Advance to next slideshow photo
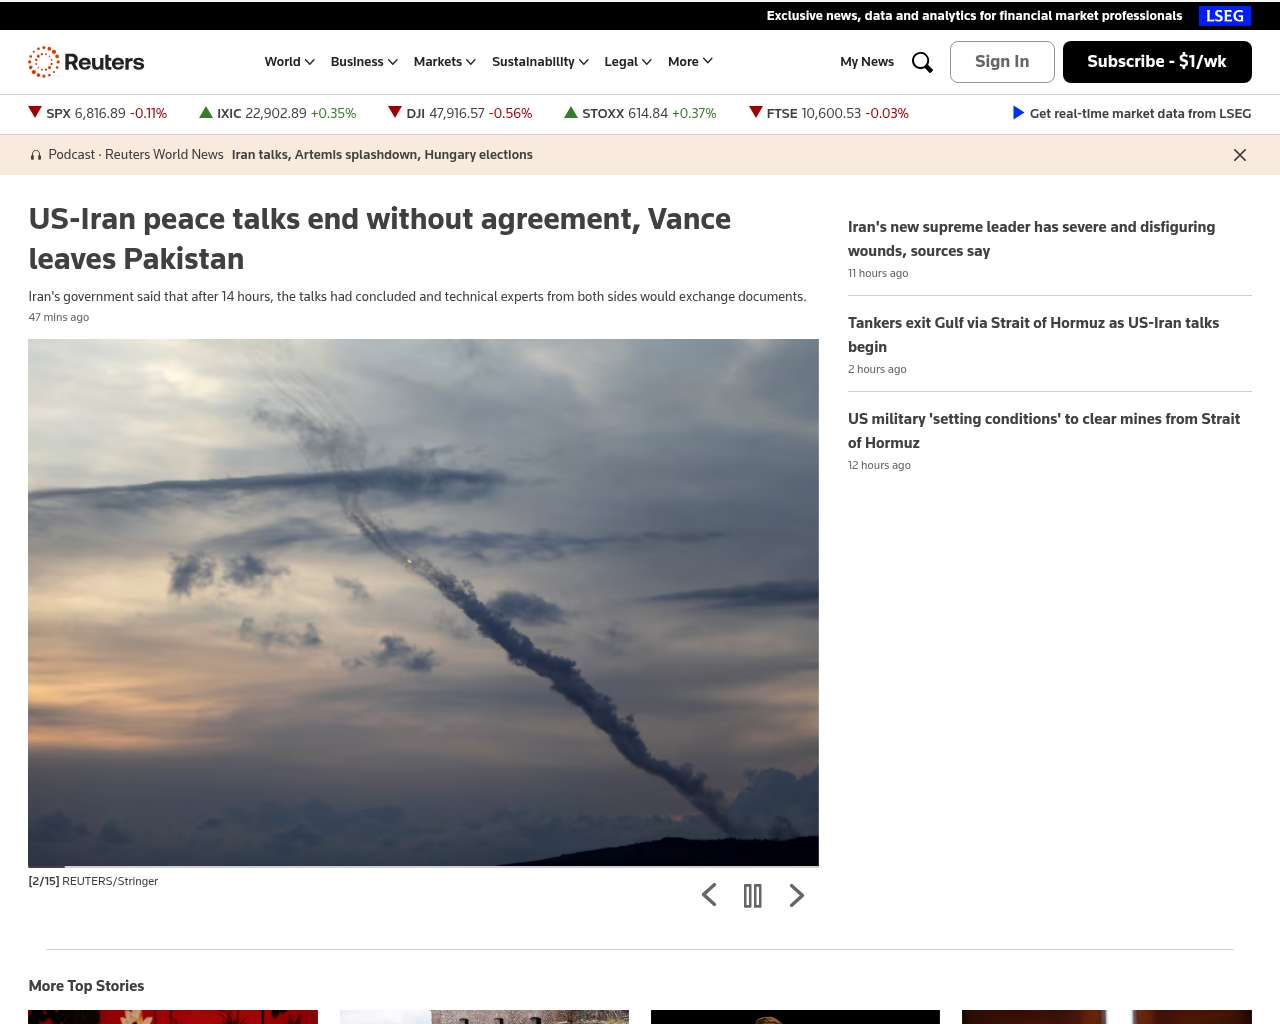The height and width of the screenshot is (1024, 1280). coord(797,895)
